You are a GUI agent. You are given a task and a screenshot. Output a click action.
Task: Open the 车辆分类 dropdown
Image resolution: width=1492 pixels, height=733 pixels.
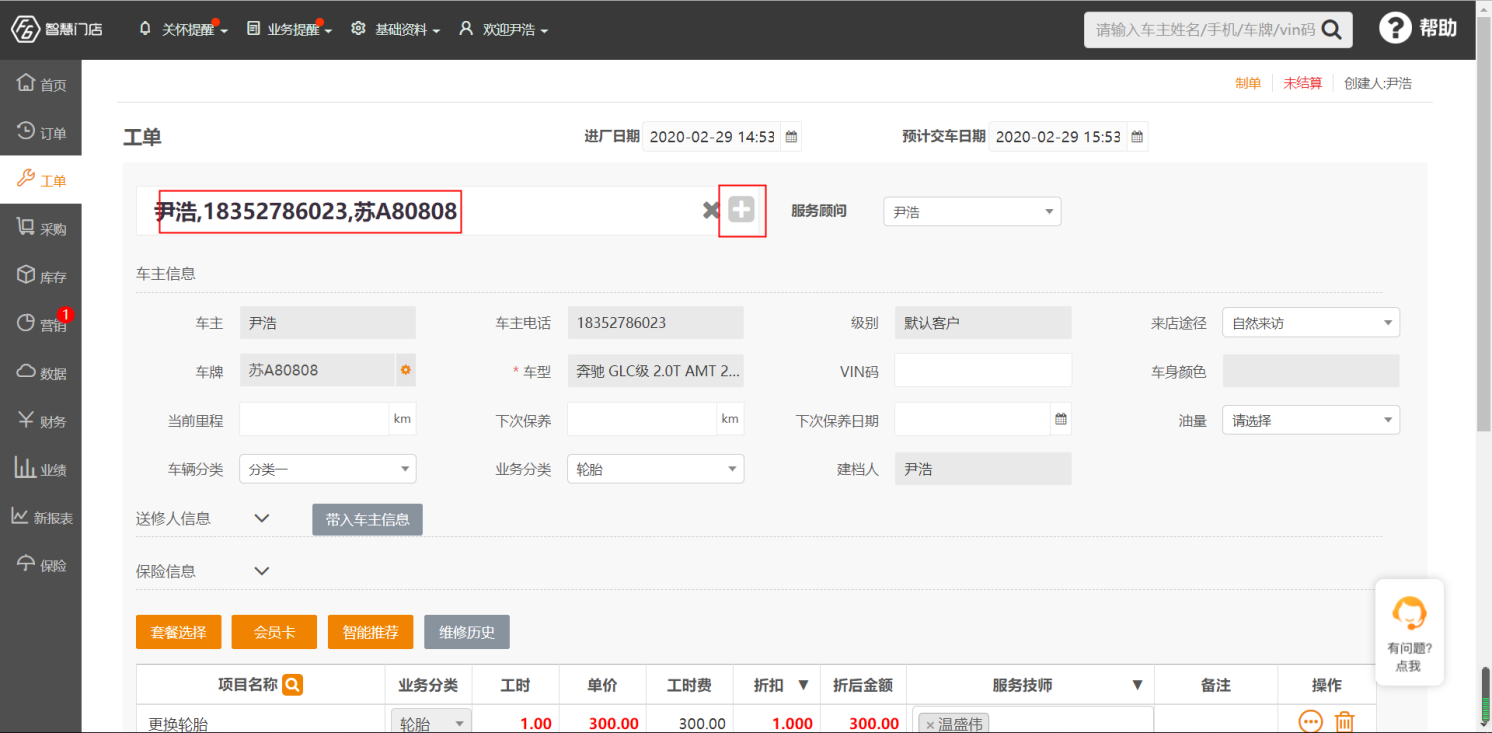(x=328, y=468)
